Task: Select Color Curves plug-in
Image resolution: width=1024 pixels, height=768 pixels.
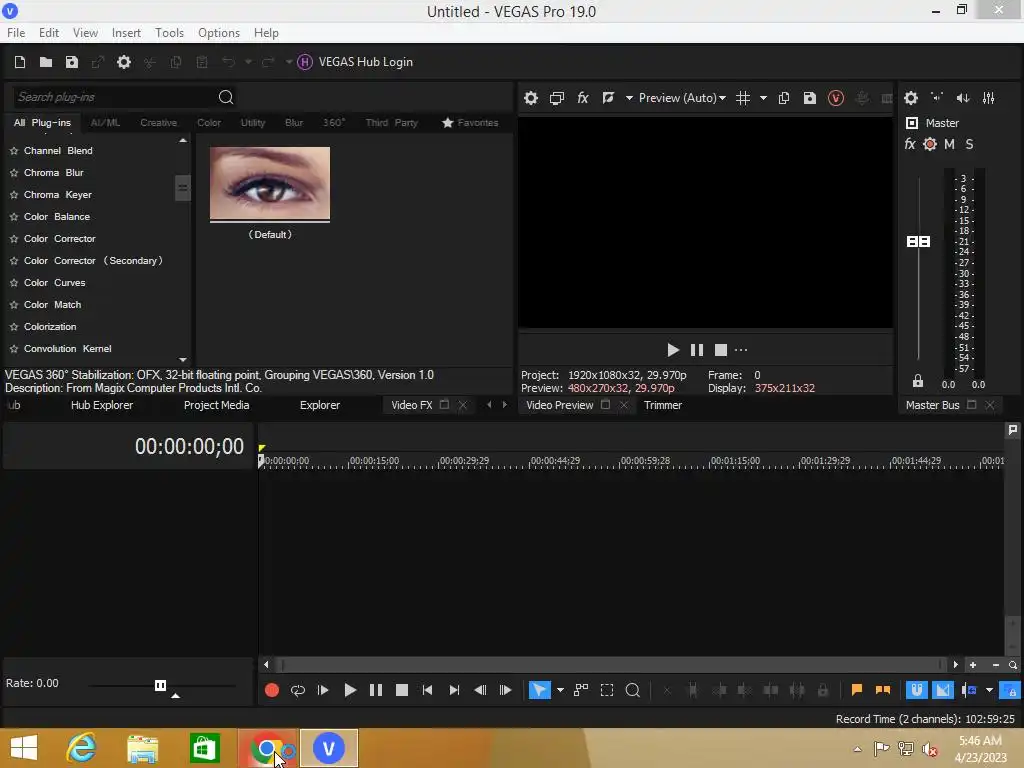Action: tap(54, 283)
